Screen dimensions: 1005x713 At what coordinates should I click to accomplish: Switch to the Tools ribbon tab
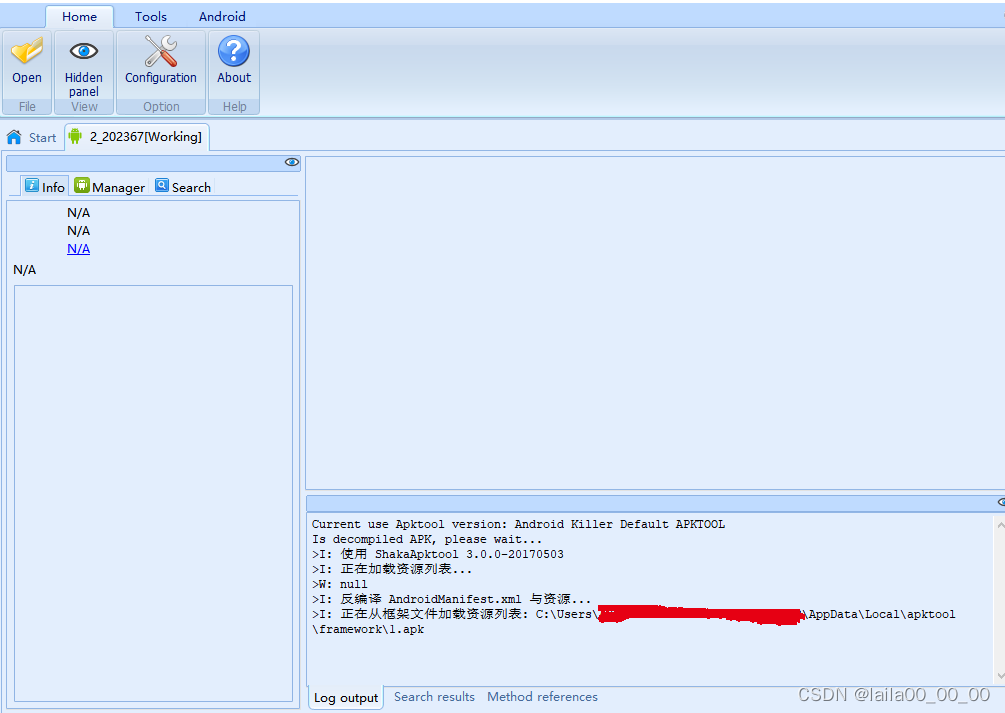pos(150,16)
